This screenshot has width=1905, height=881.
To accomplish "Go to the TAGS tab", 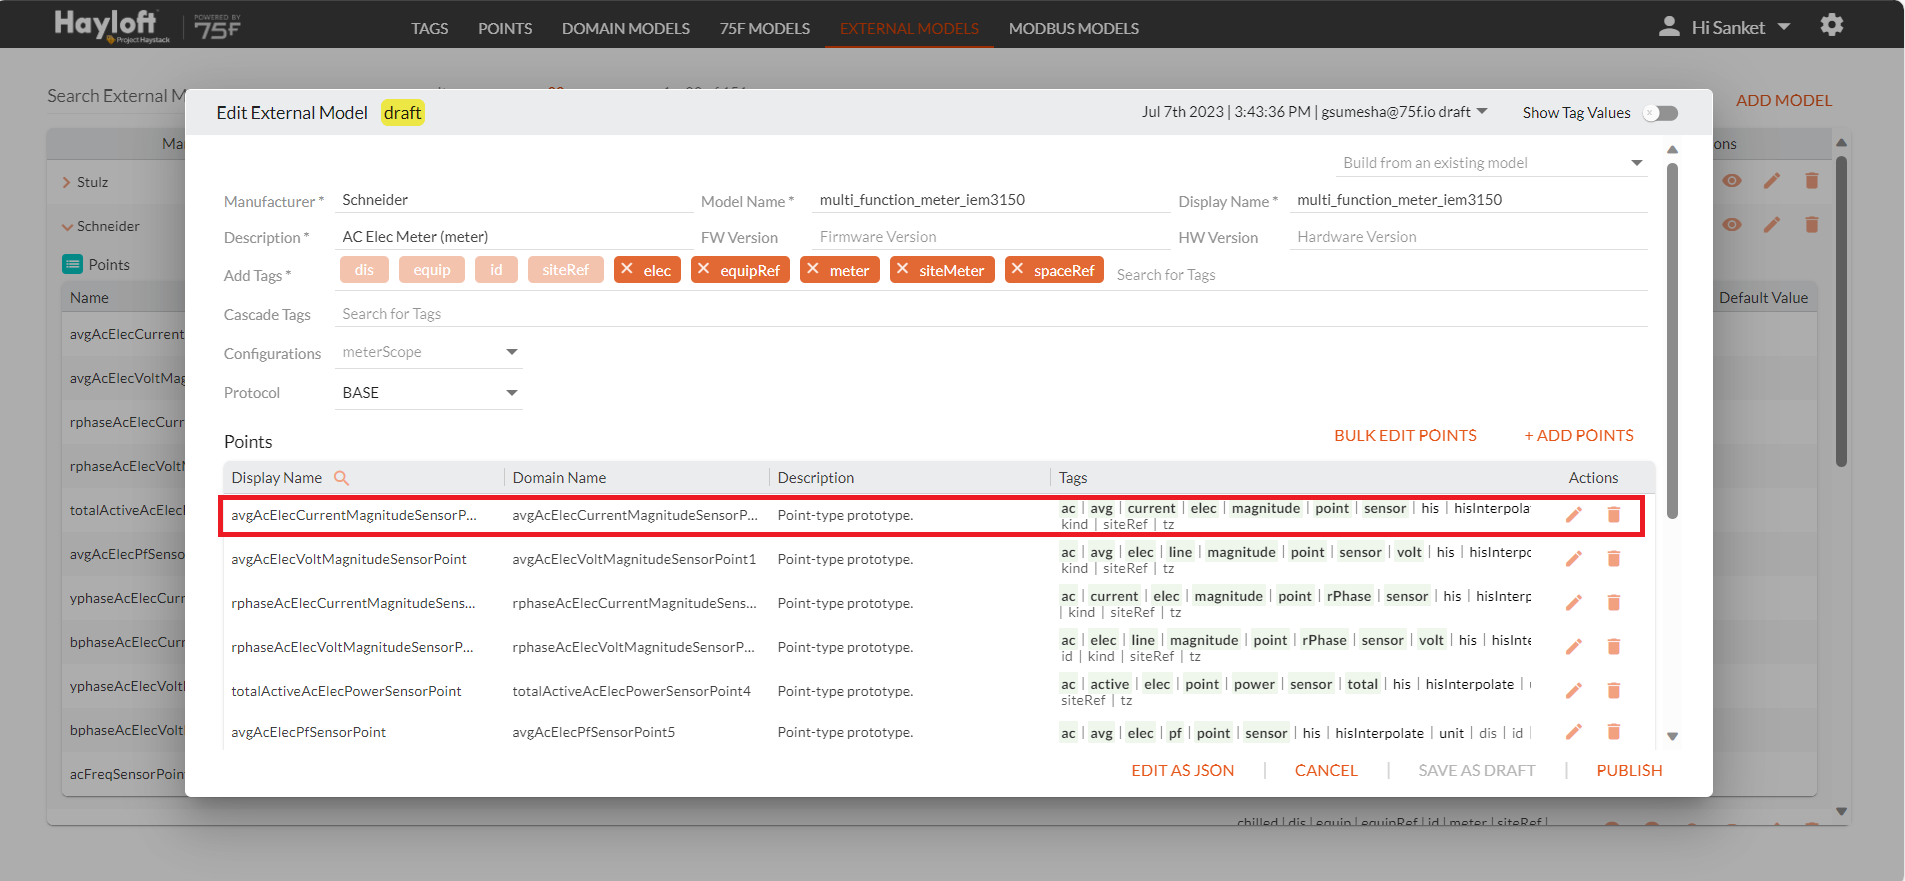I will point(430,28).
